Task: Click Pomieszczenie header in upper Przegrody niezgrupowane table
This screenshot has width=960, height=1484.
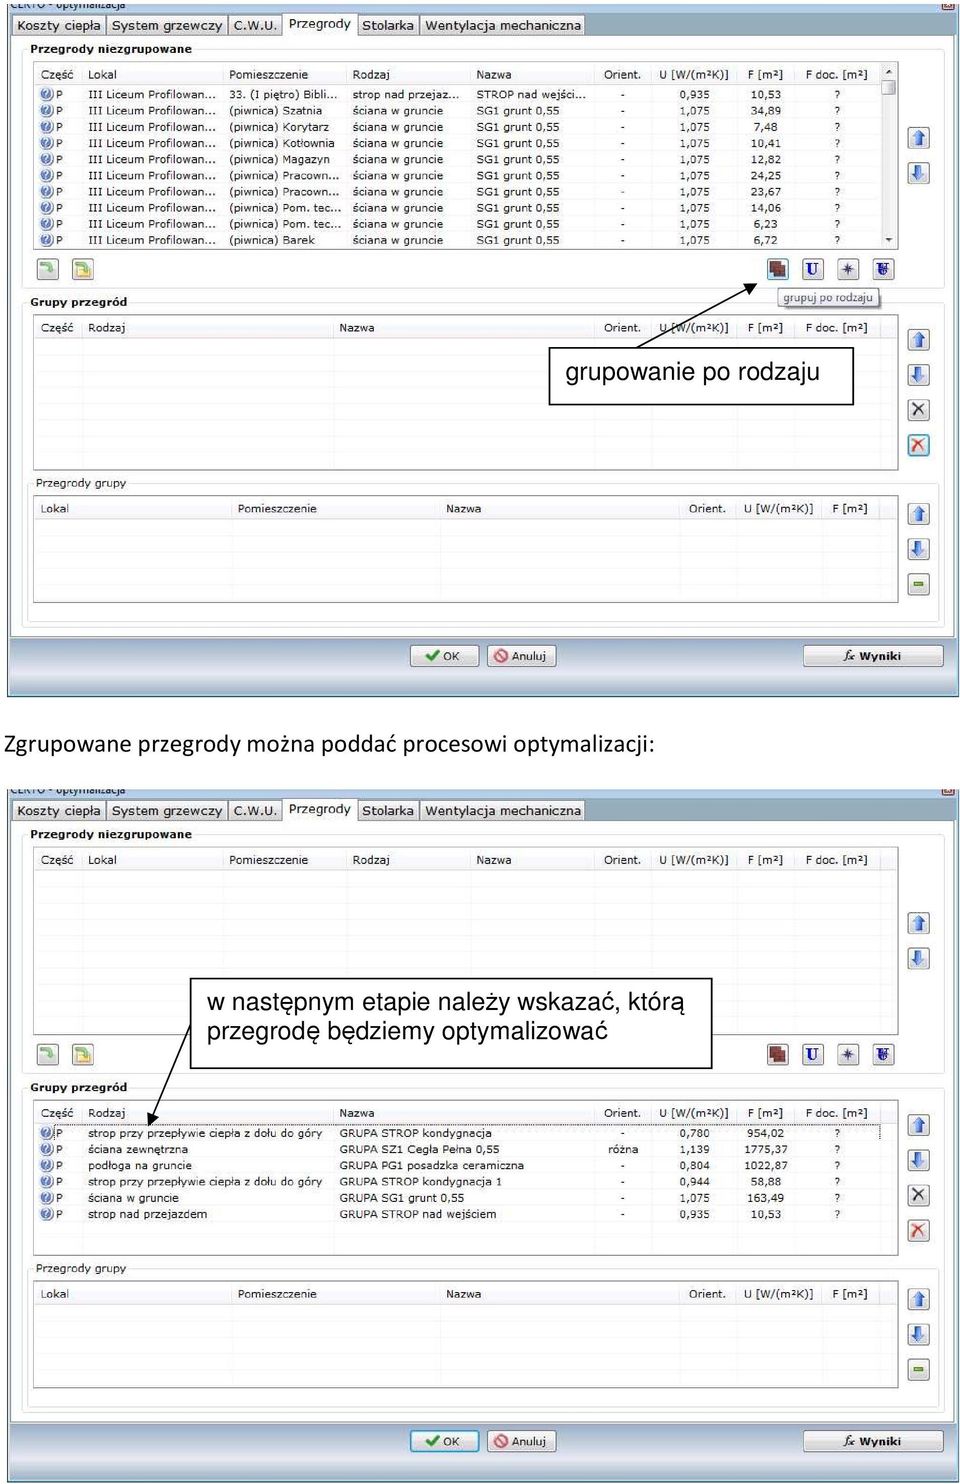Action: (x=268, y=75)
